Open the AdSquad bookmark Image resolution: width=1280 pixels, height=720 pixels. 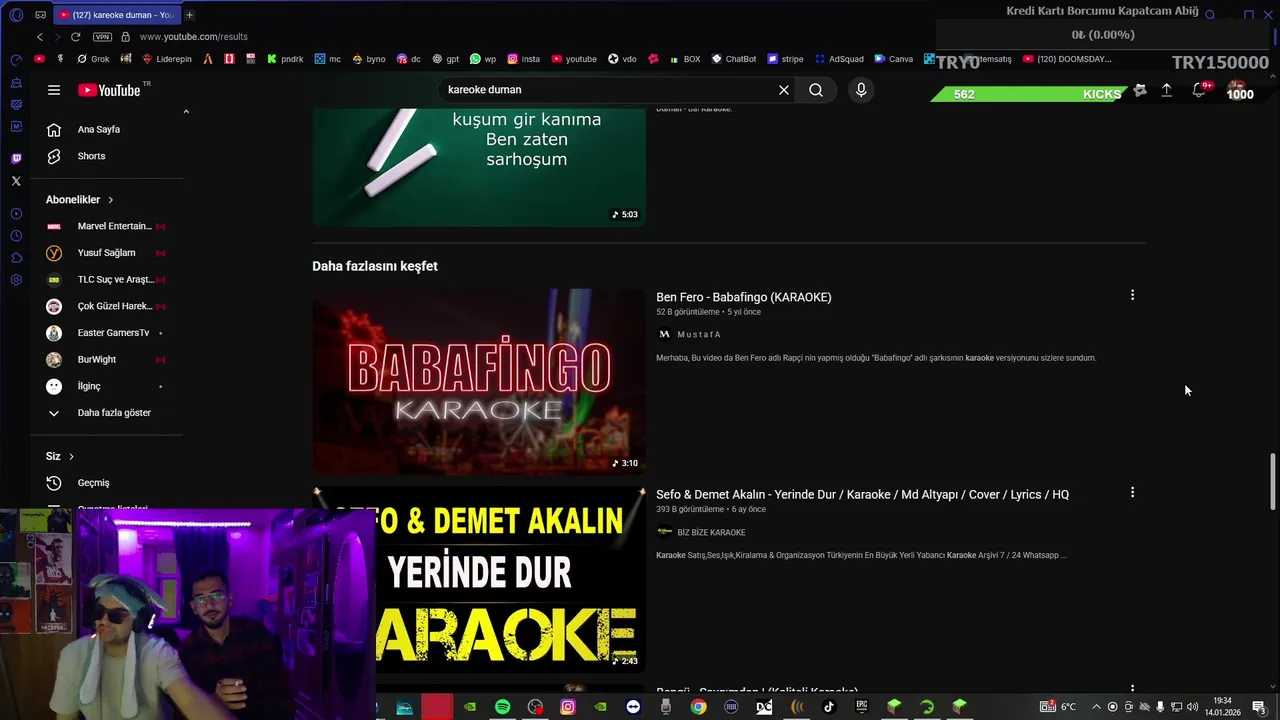click(839, 59)
